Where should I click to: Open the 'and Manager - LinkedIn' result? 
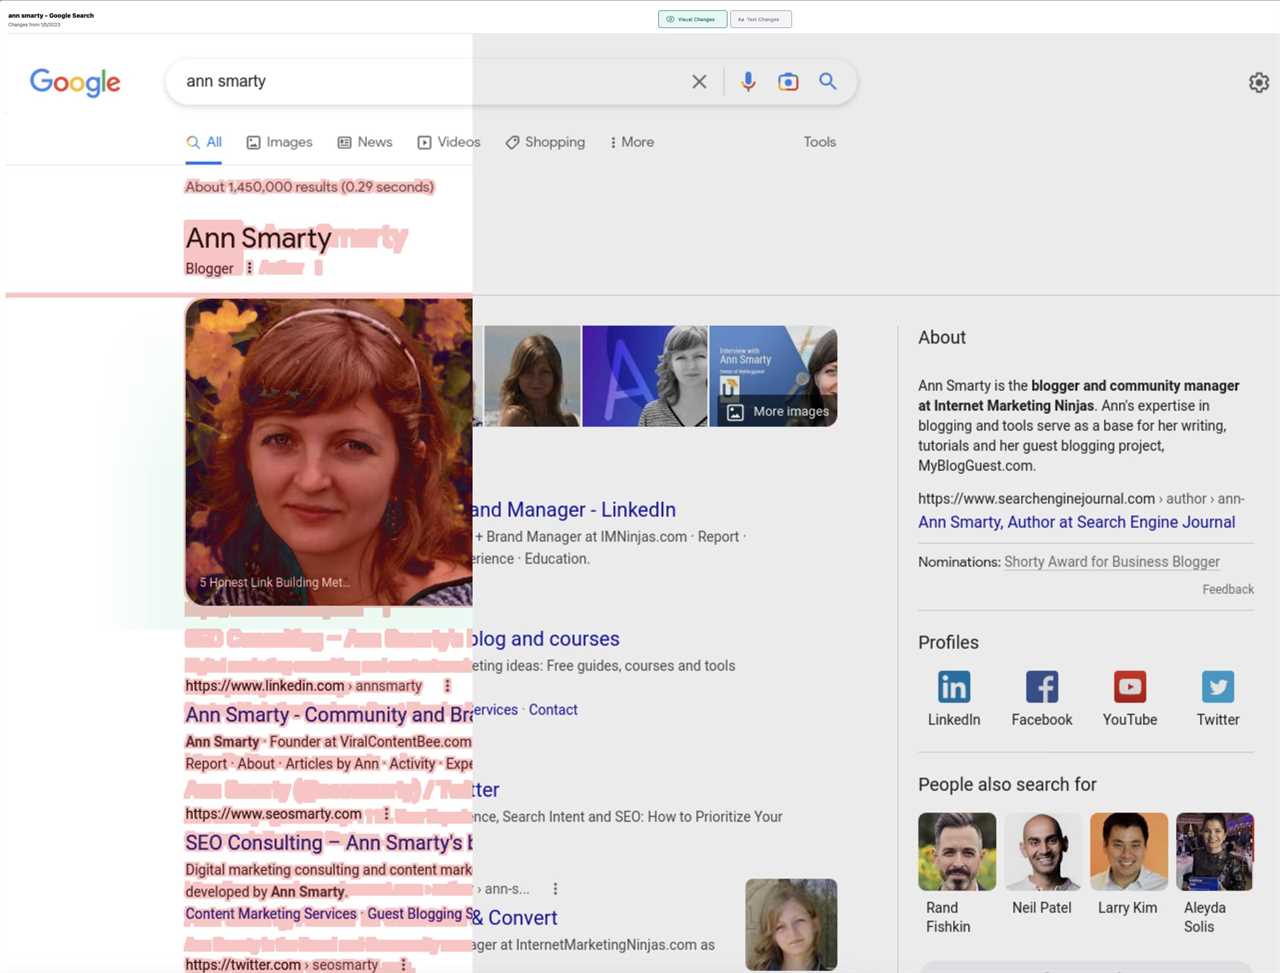coord(574,509)
